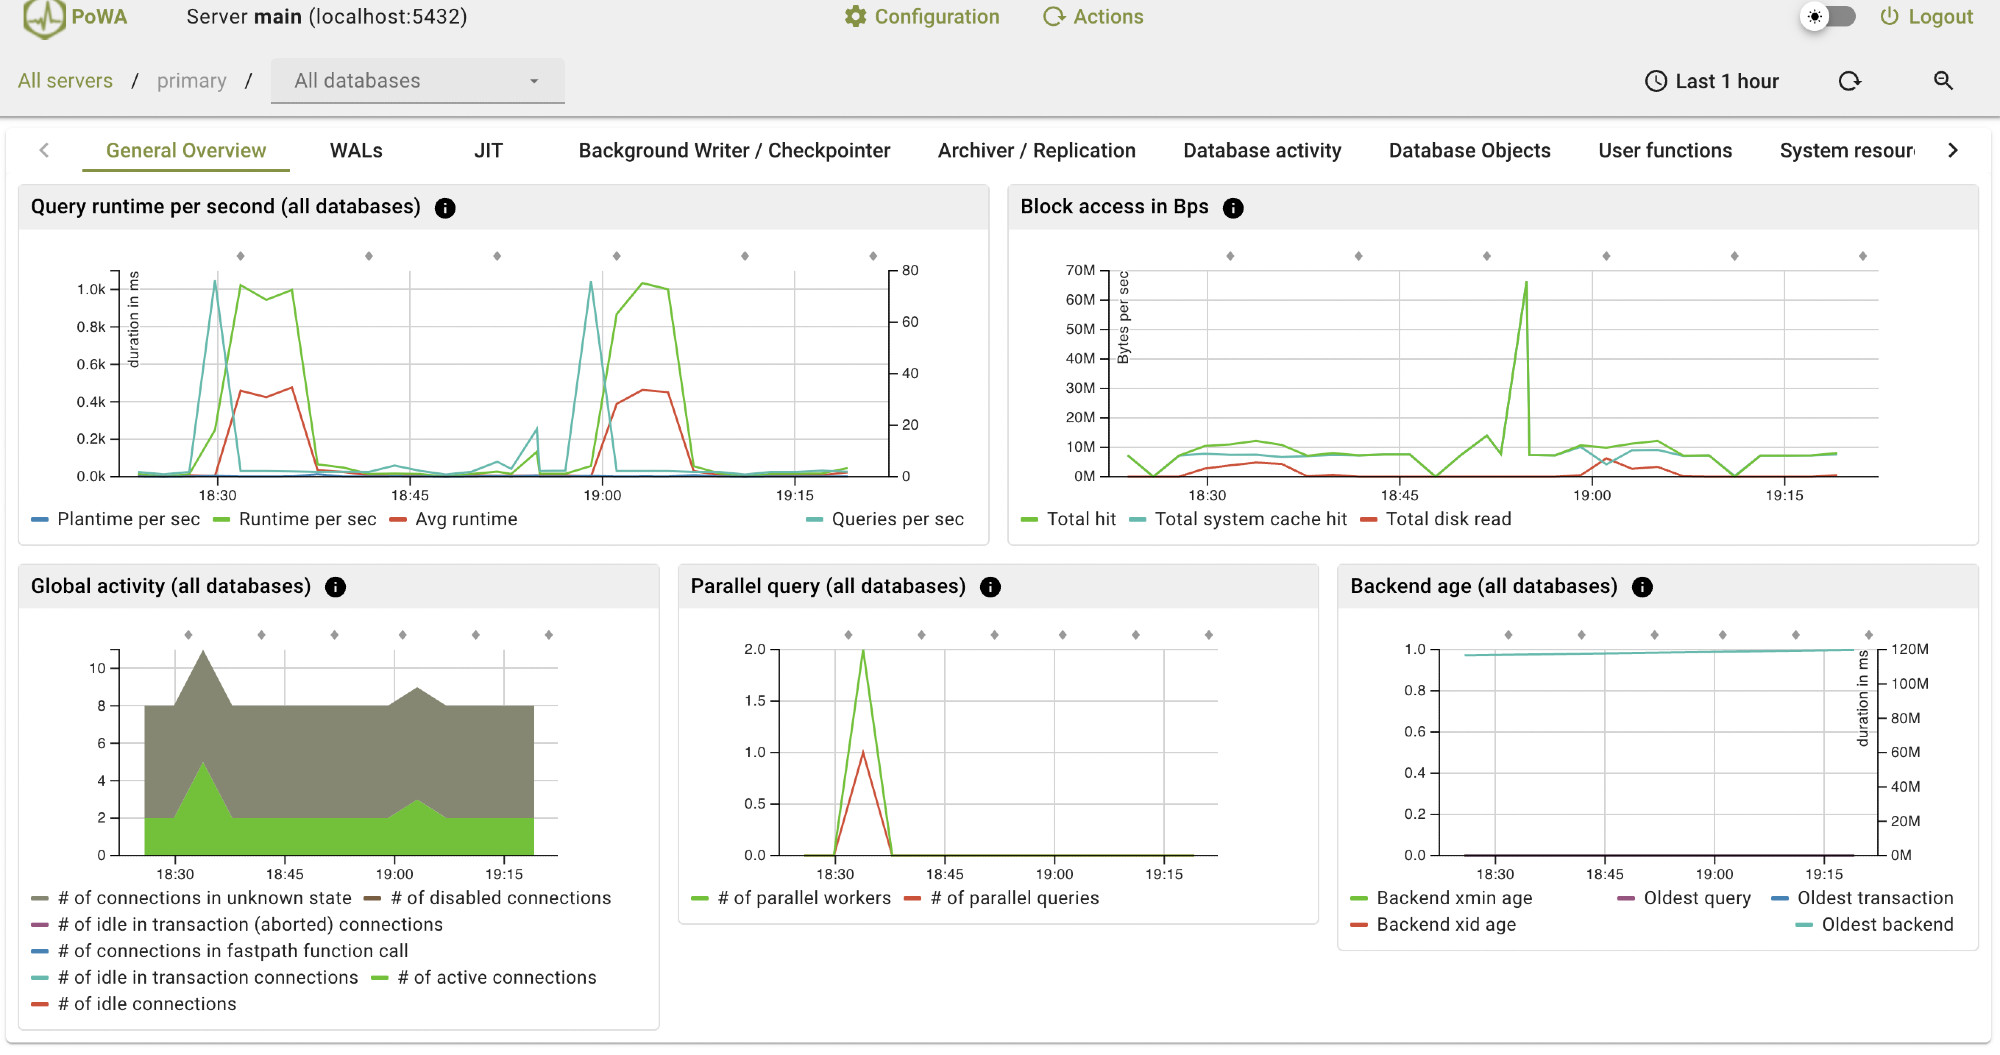Click the PoWA logo icon
The width and height of the screenshot is (2000, 1055).
(43, 17)
